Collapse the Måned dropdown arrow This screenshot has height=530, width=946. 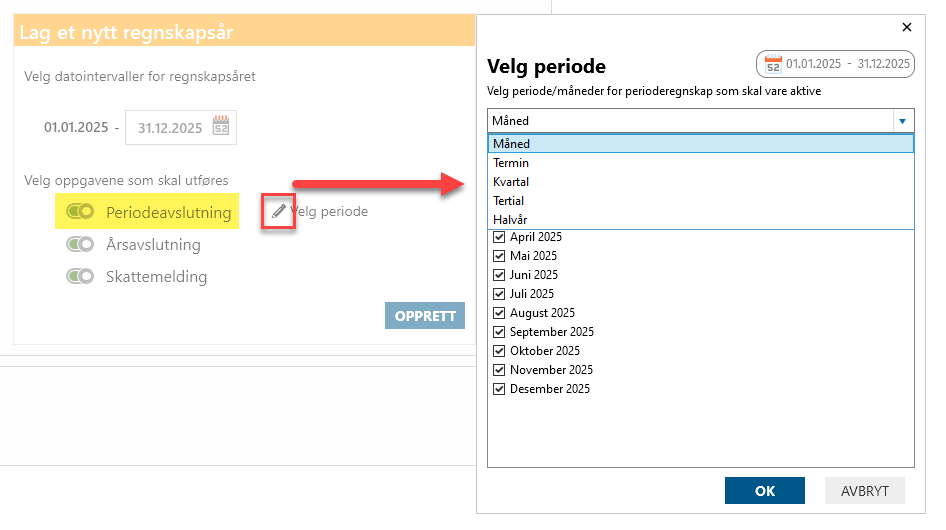(903, 121)
